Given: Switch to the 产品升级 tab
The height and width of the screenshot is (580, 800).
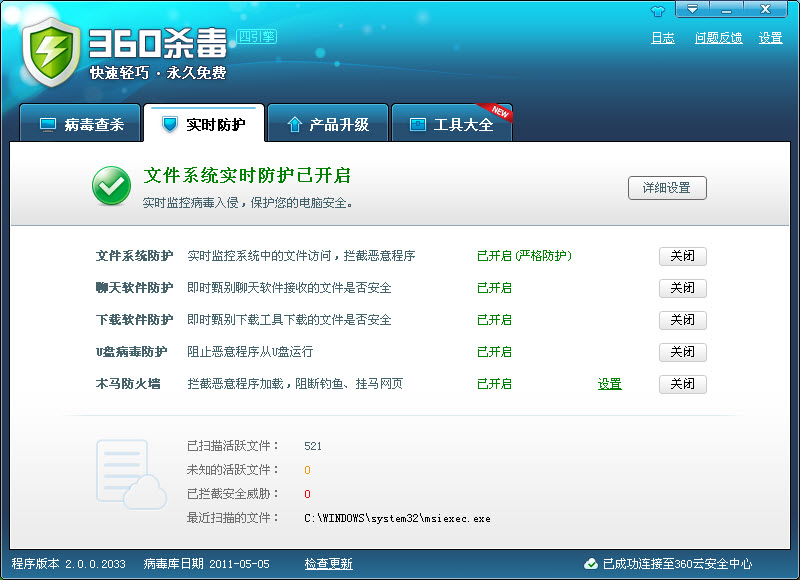Looking at the screenshot, I should pyautogui.click(x=328, y=123).
